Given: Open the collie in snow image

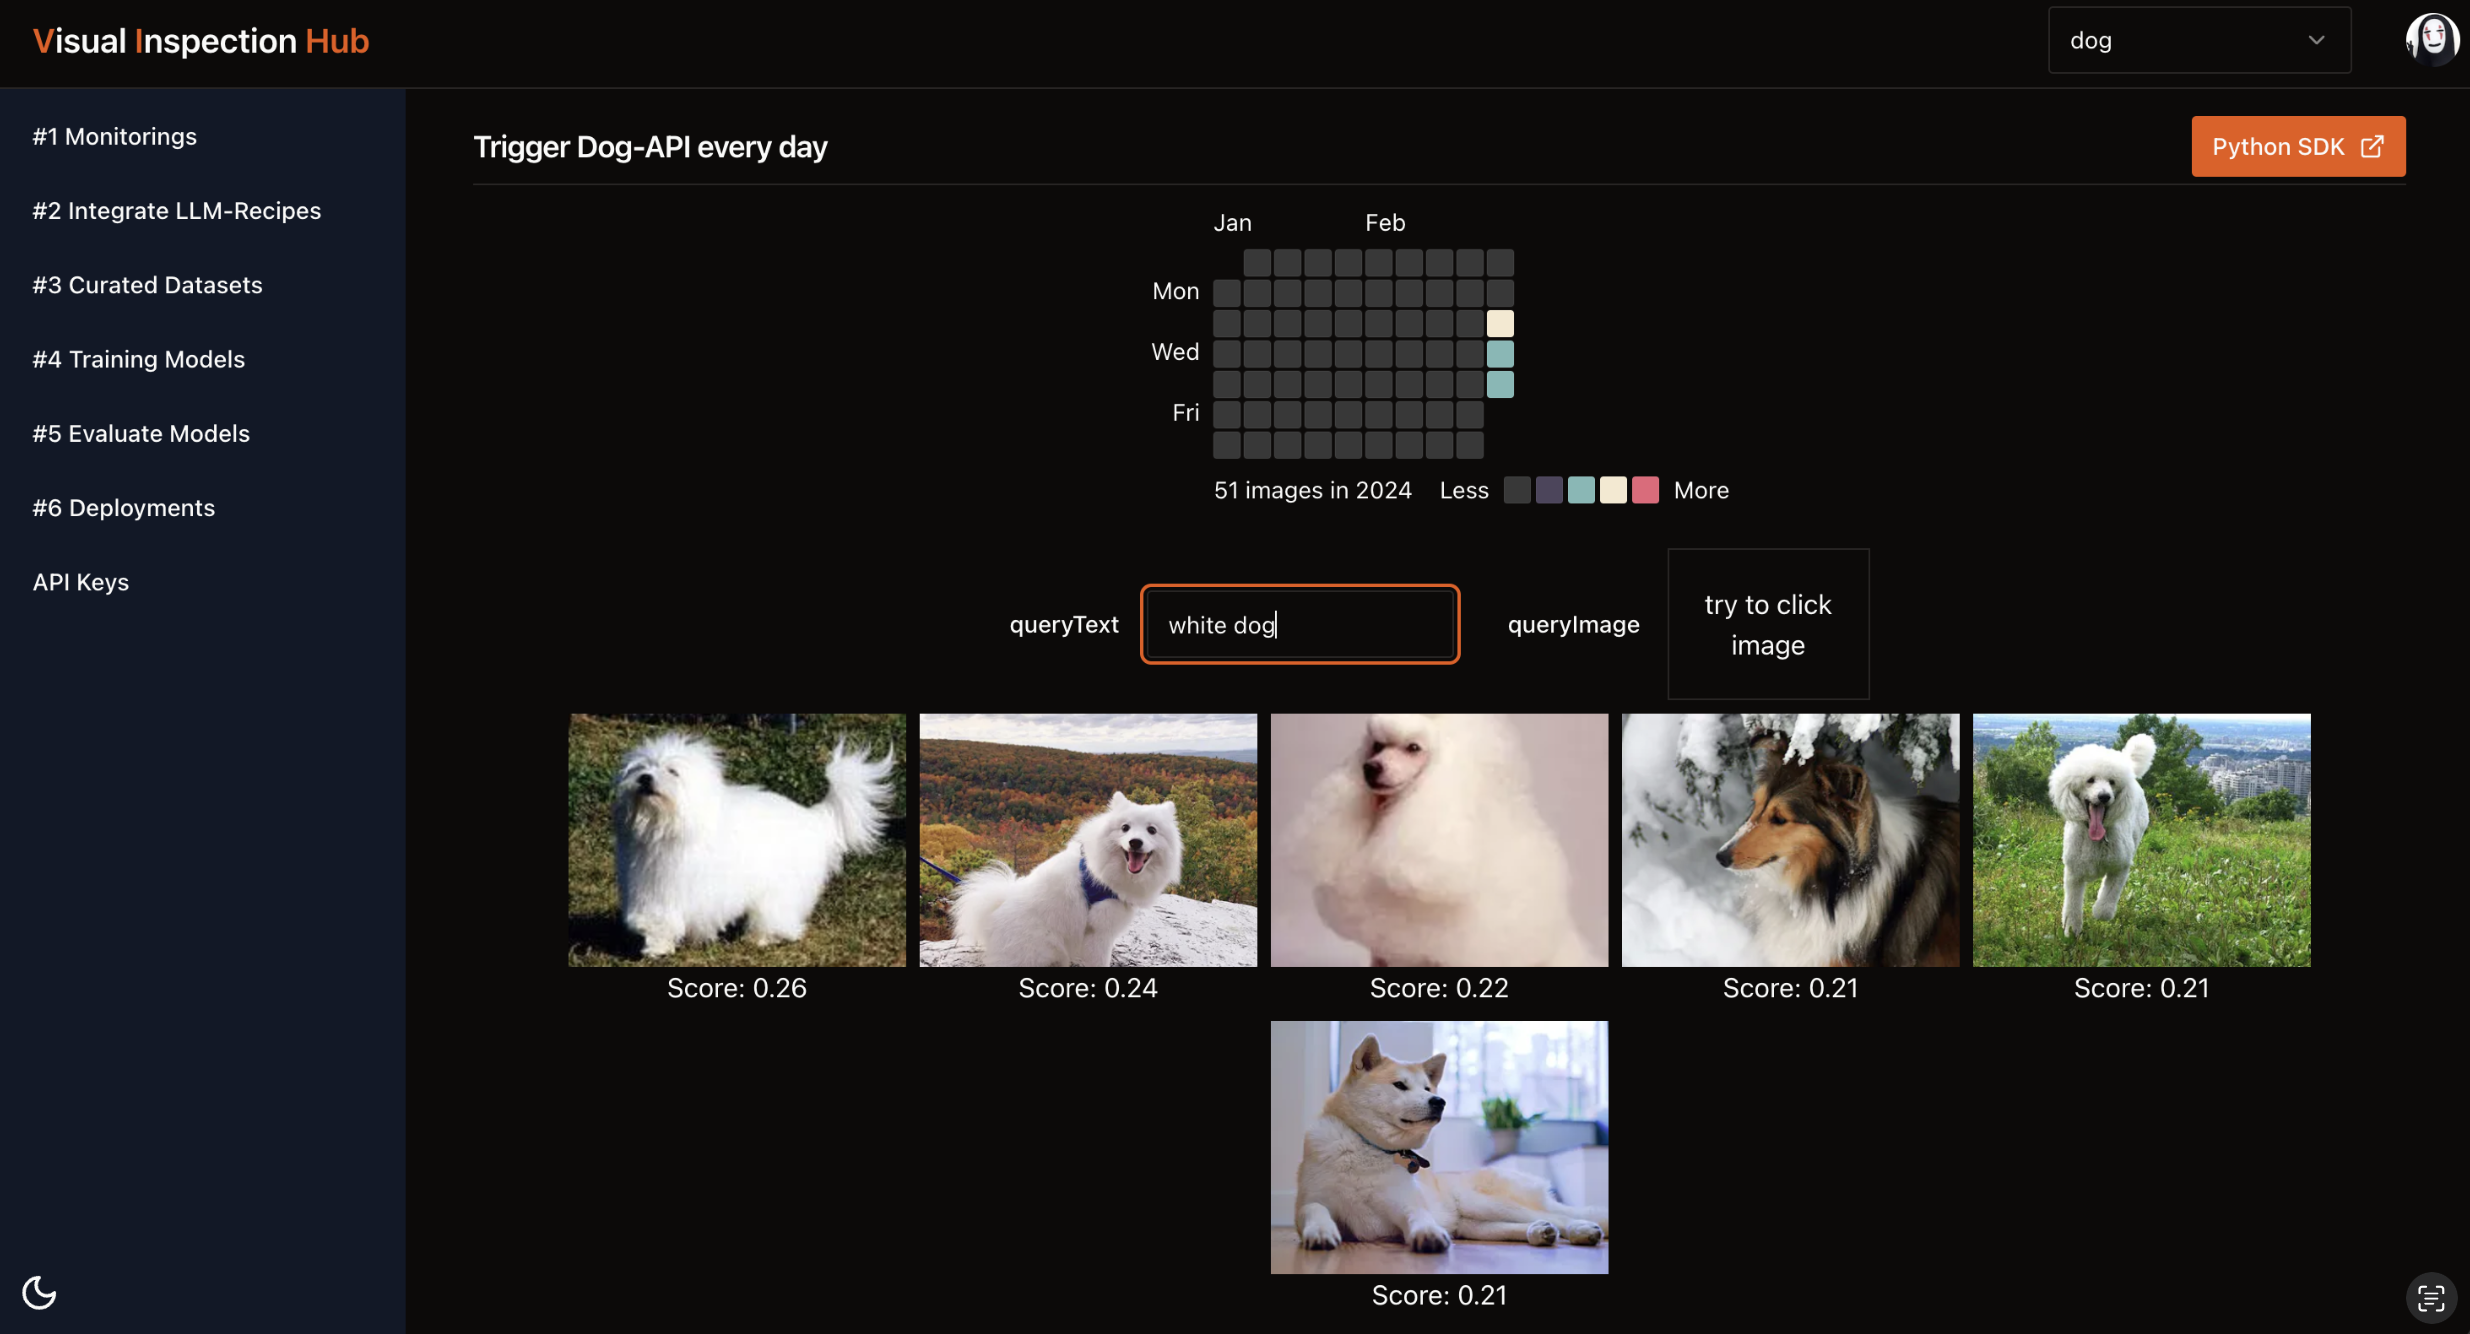Looking at the screenshot, I should click(x=1790, y=840).
